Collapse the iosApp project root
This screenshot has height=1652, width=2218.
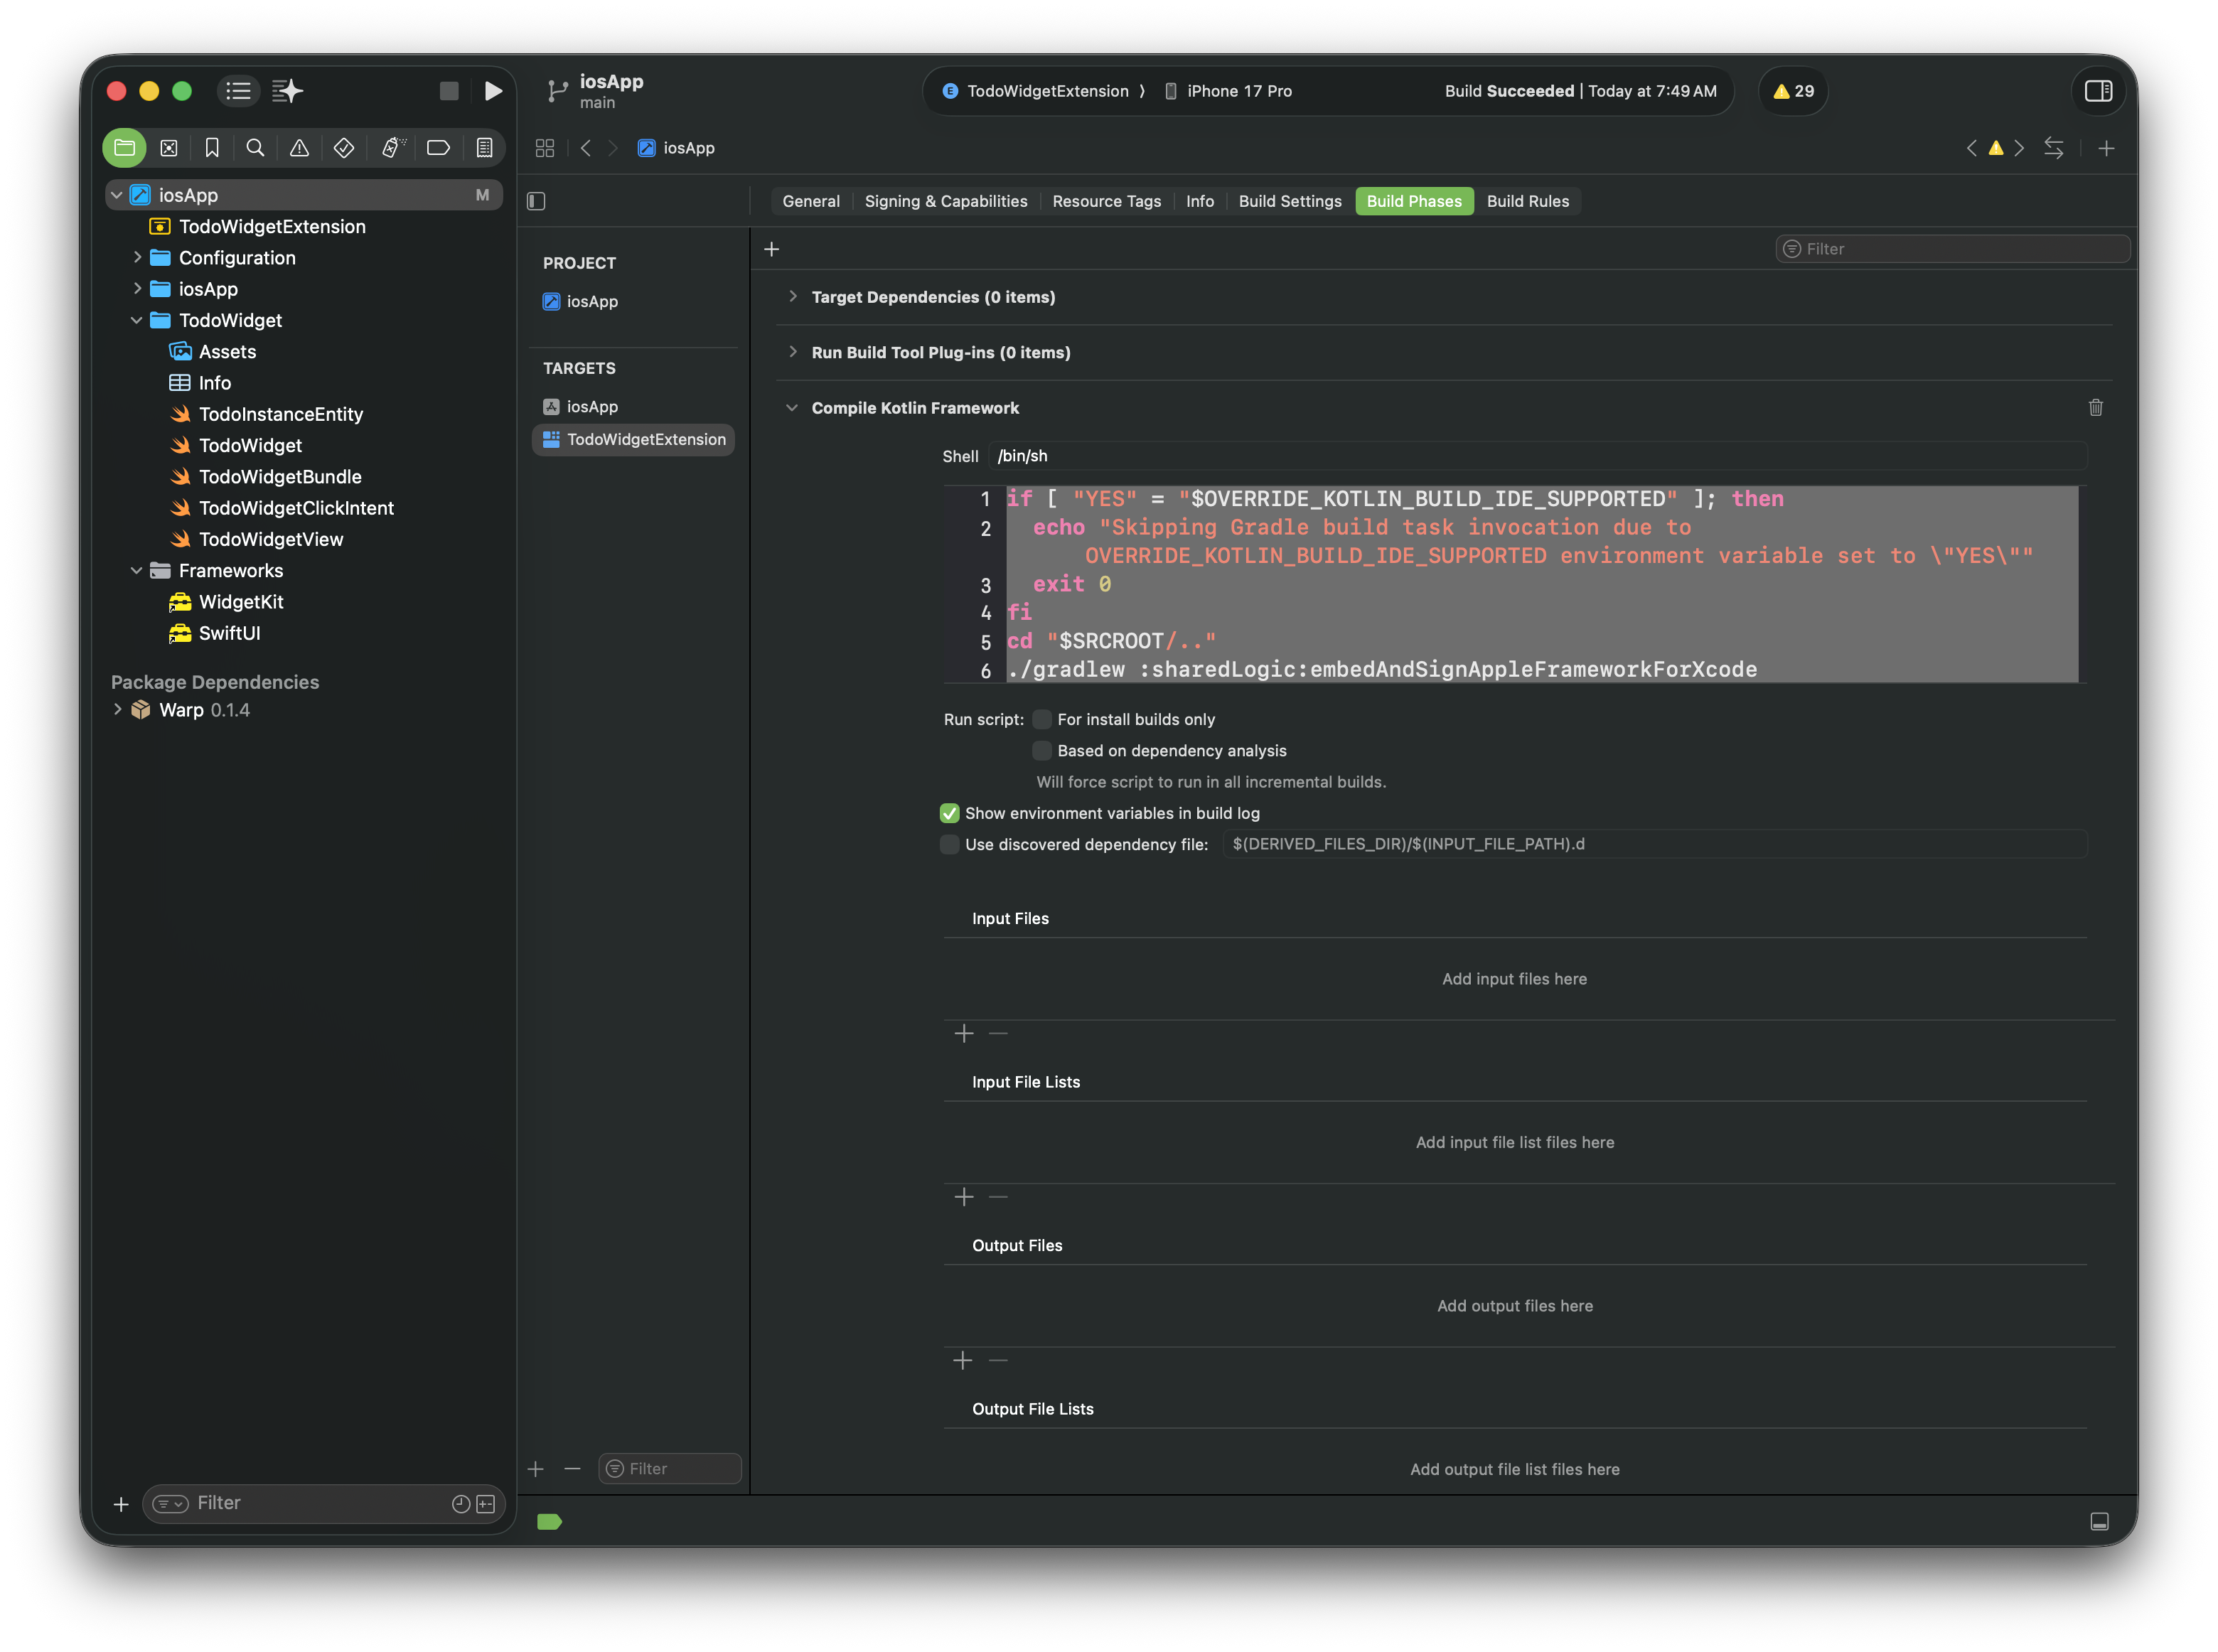(x=117, y=195)
